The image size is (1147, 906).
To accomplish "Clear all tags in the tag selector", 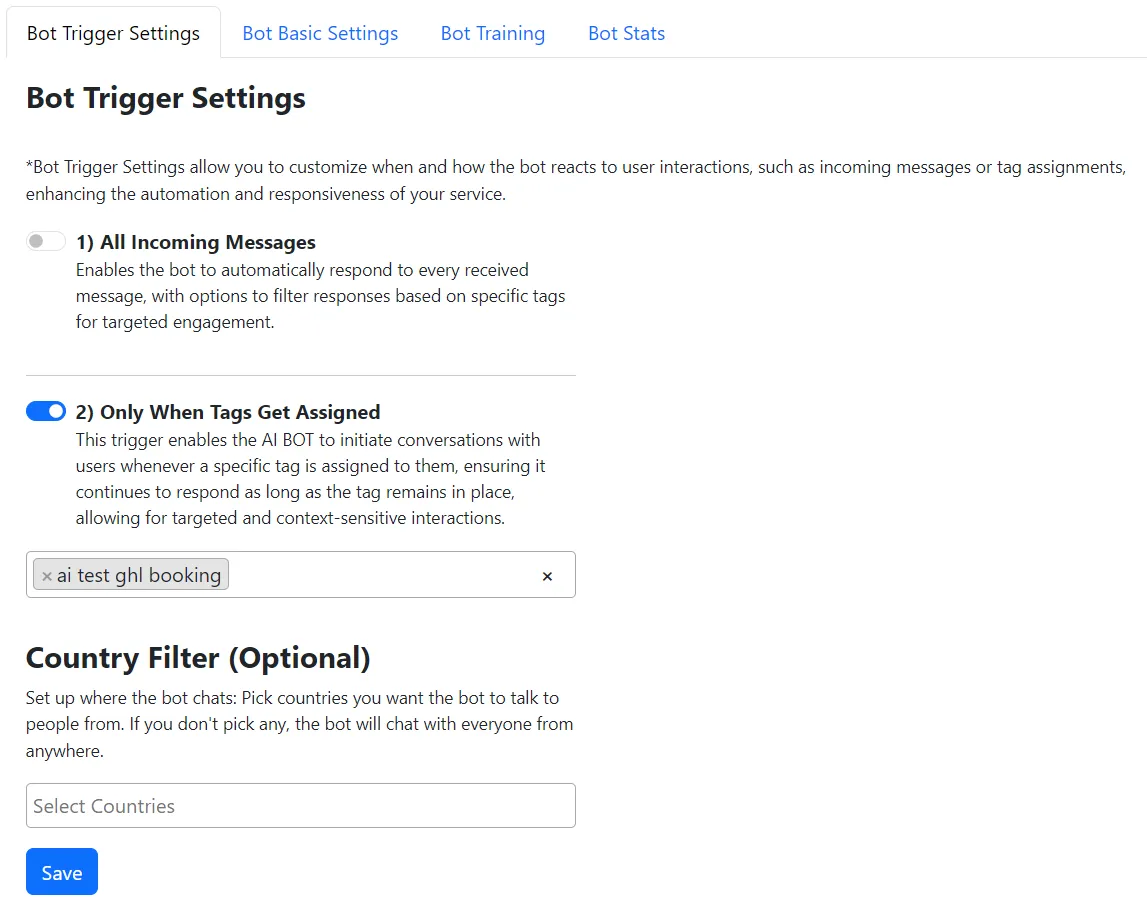I will [x=547, y=576].
